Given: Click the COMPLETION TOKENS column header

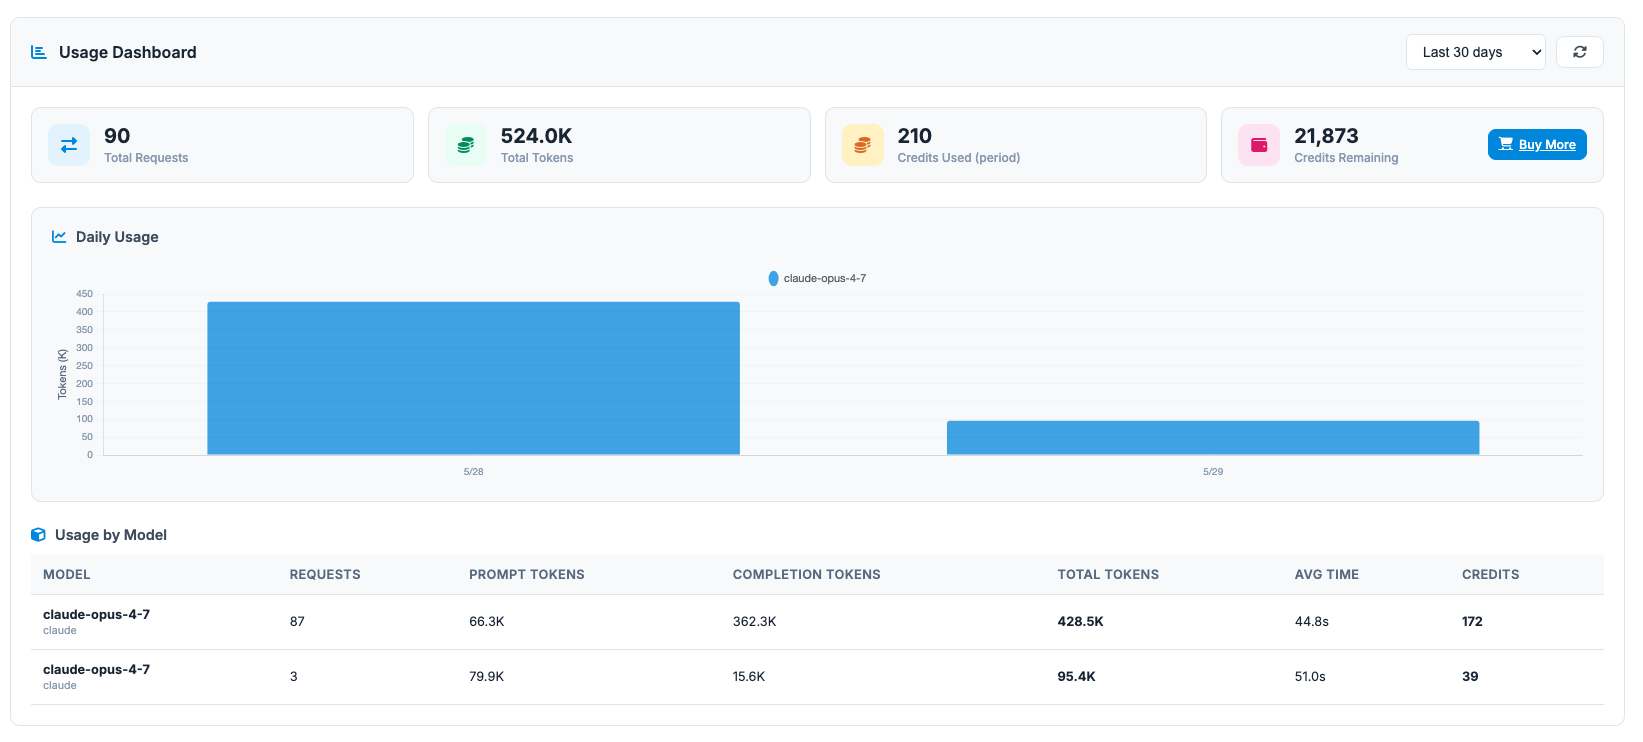Looking at the screenshot, I should click(807, 575).
